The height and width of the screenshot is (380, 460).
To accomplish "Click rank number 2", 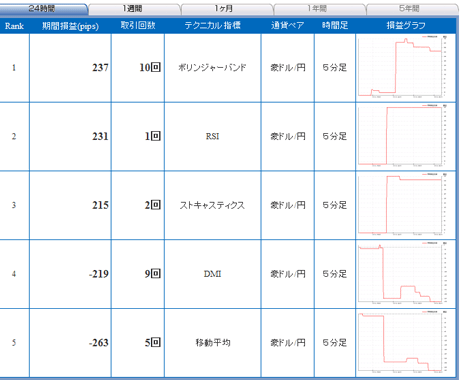I will 14,136.
